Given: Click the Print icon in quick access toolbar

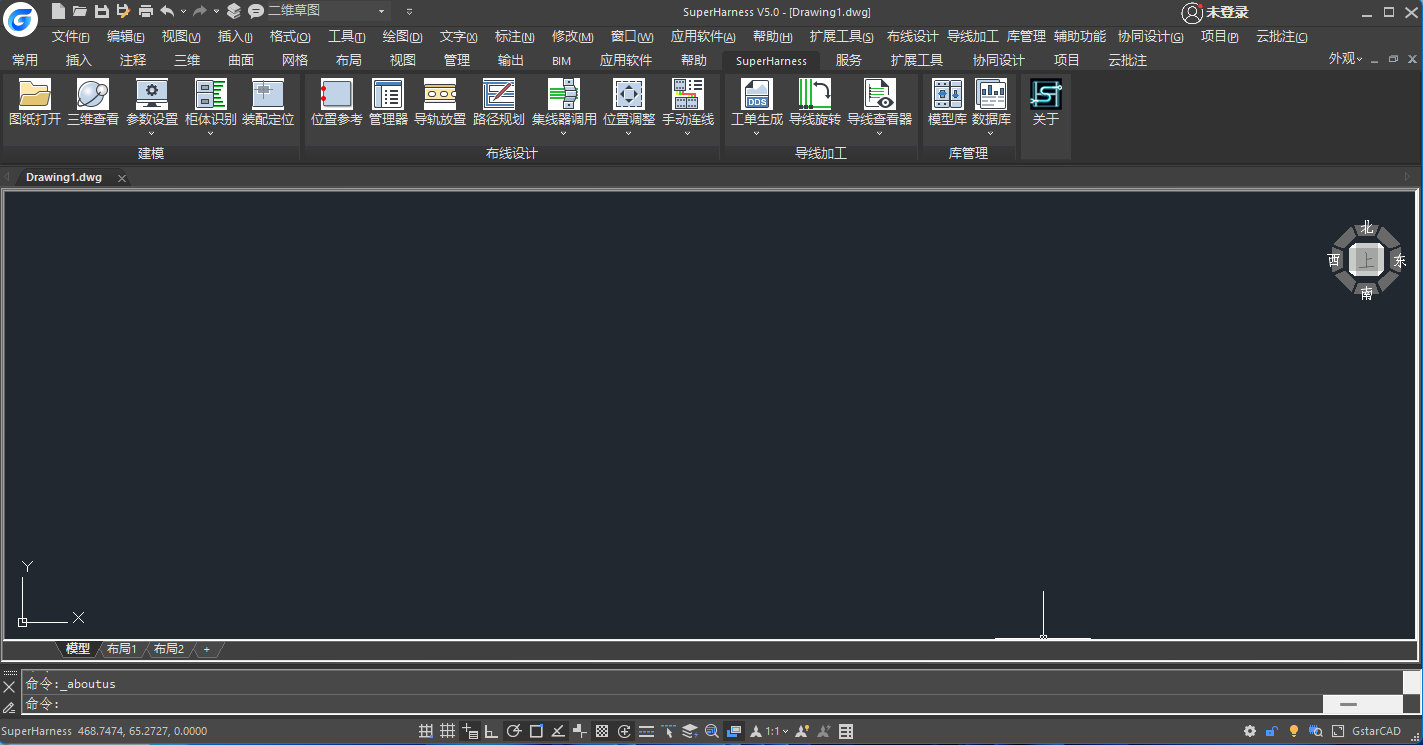Looking at the screenshot, I should [x=146, y=11].
